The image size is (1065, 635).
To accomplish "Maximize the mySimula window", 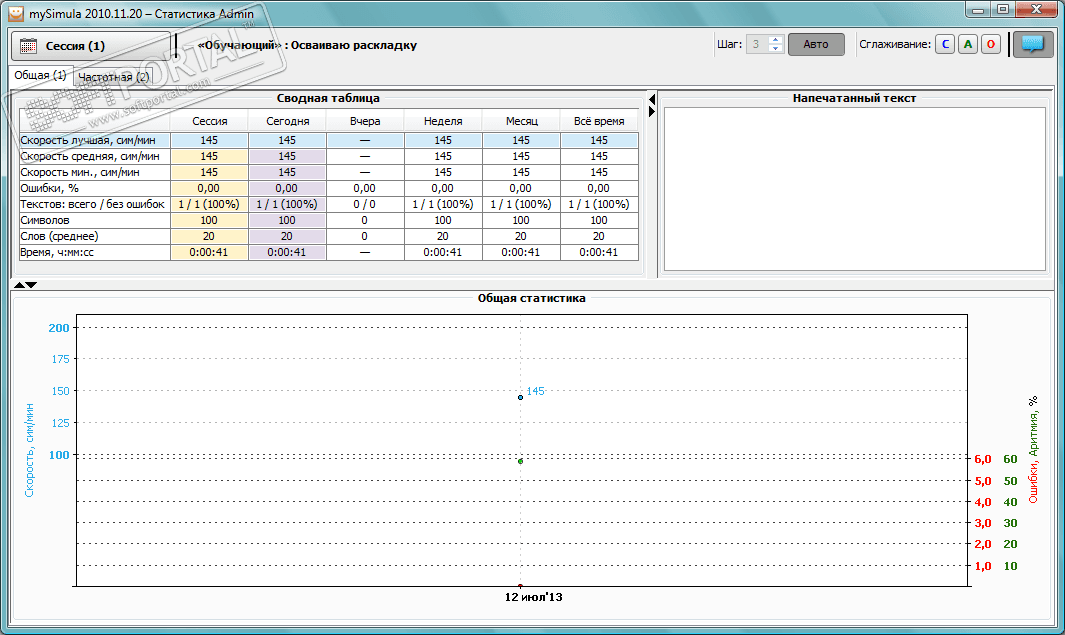I will coord(1003,10).
